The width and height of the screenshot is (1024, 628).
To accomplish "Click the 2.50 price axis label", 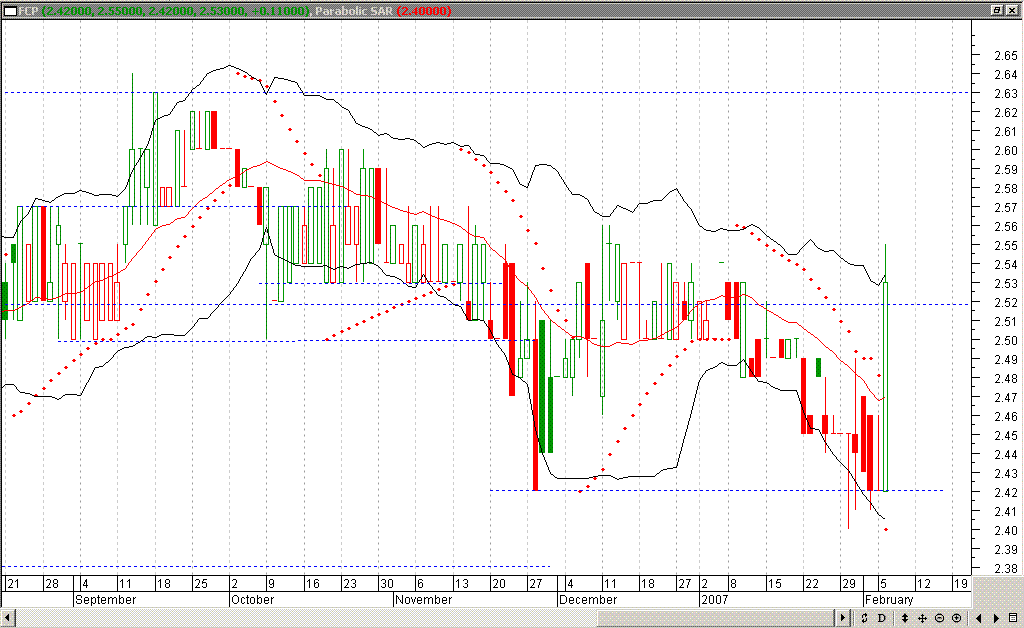I will 1006,341.
